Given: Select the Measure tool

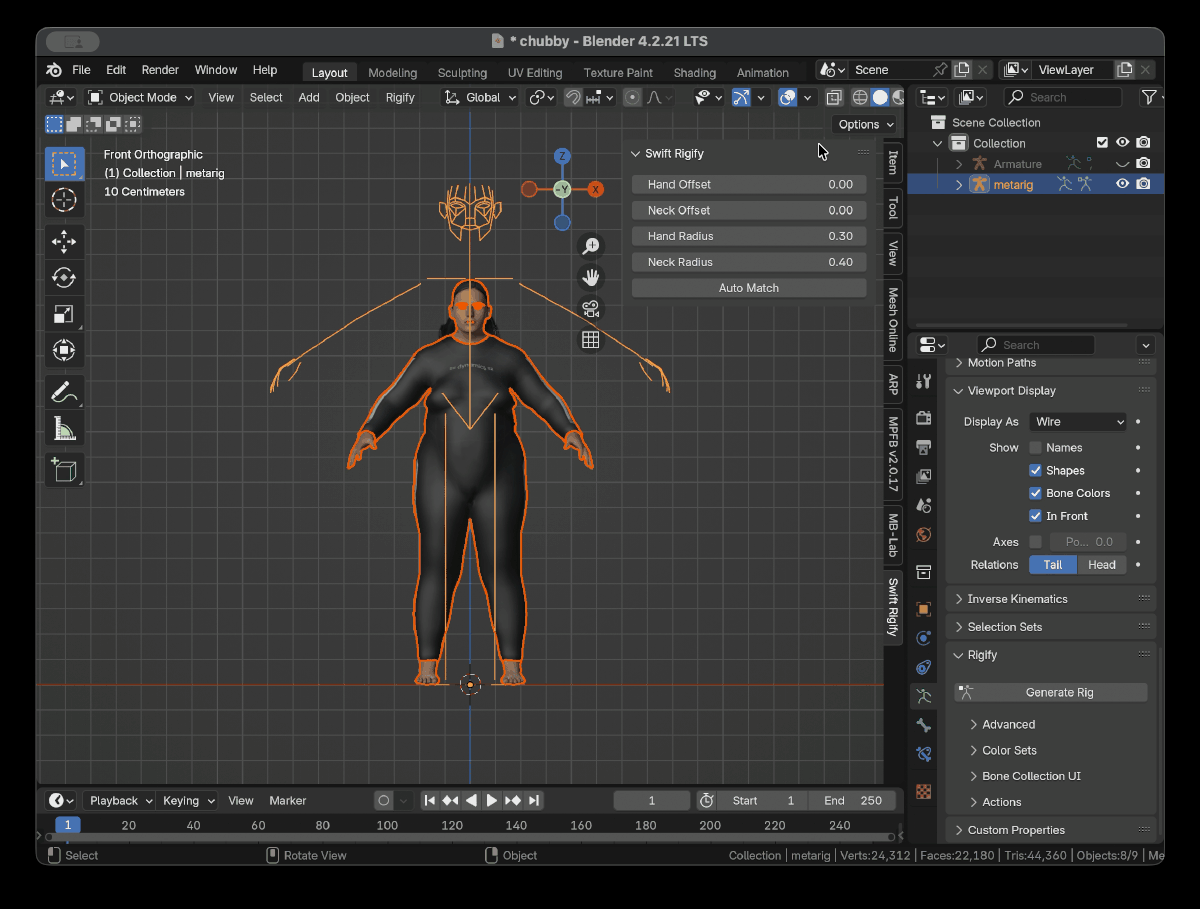Looking at the screenshot, I should [64, 428].
